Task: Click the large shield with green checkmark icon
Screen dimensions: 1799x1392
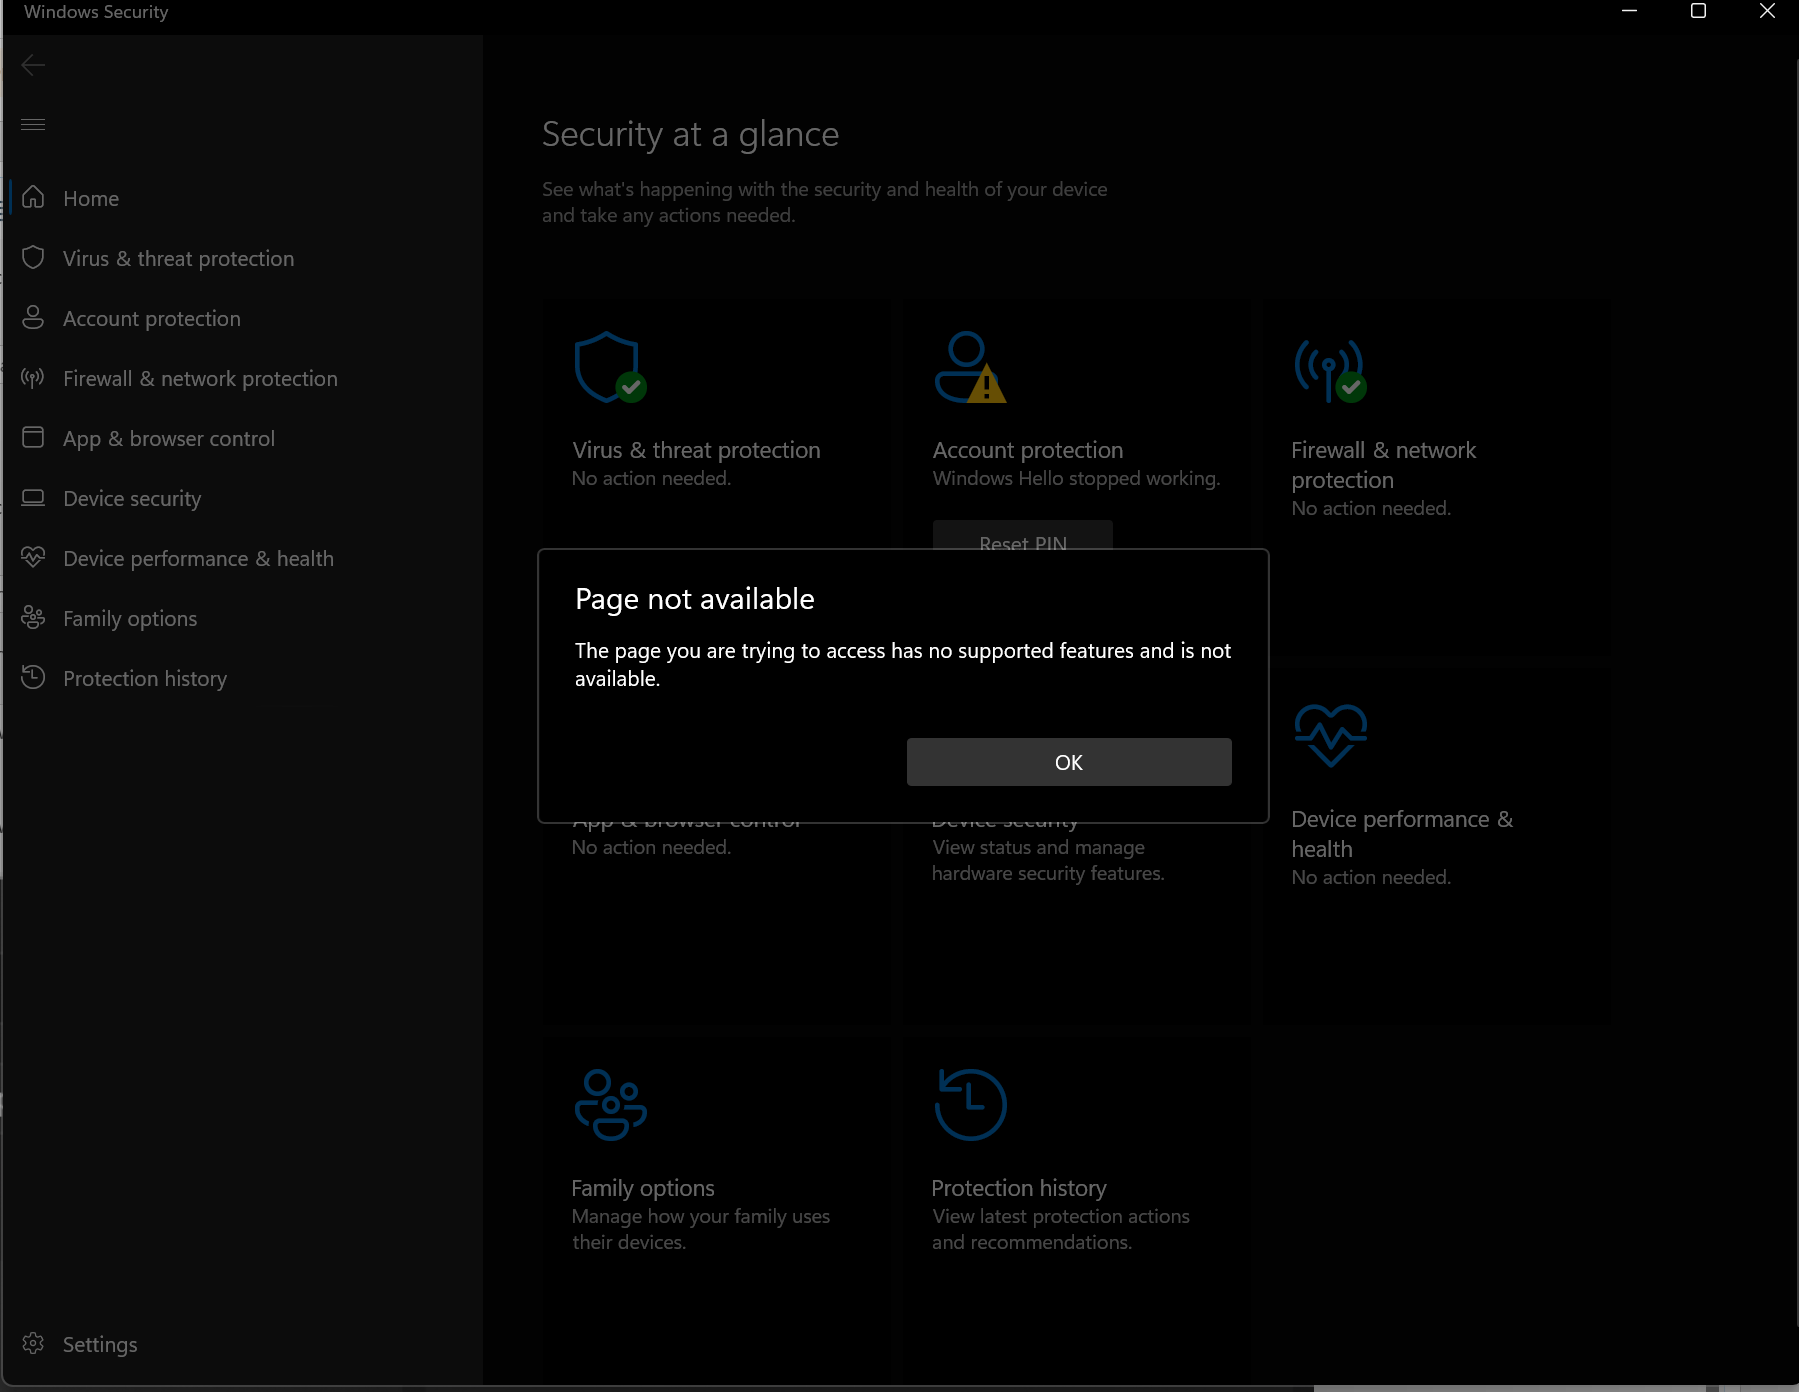Action: [x=610, y=367]
